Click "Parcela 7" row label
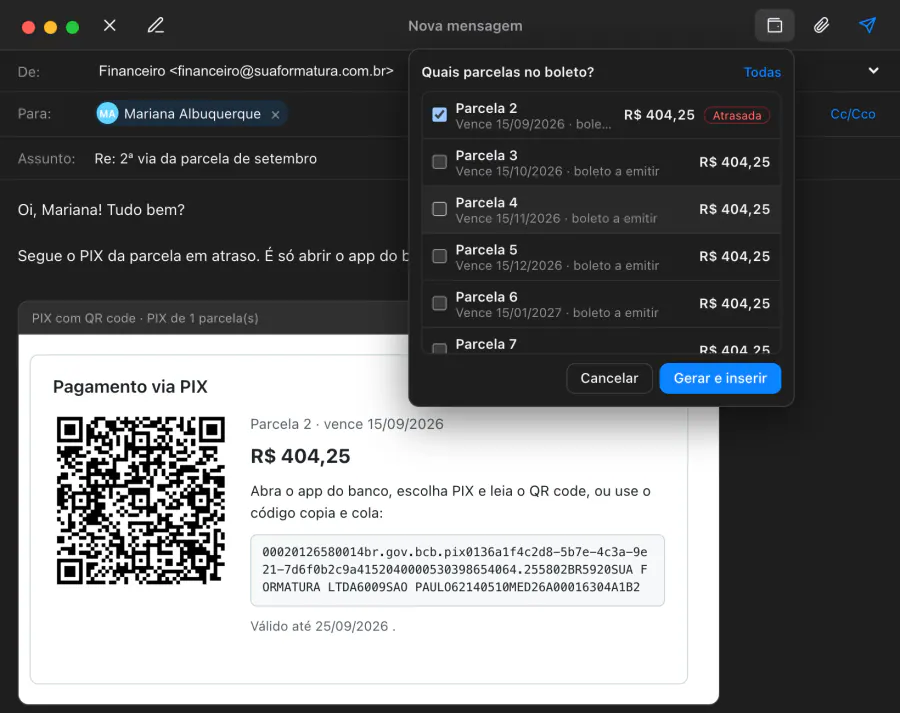This screenshot has width=900, height=713. (486, 344)
